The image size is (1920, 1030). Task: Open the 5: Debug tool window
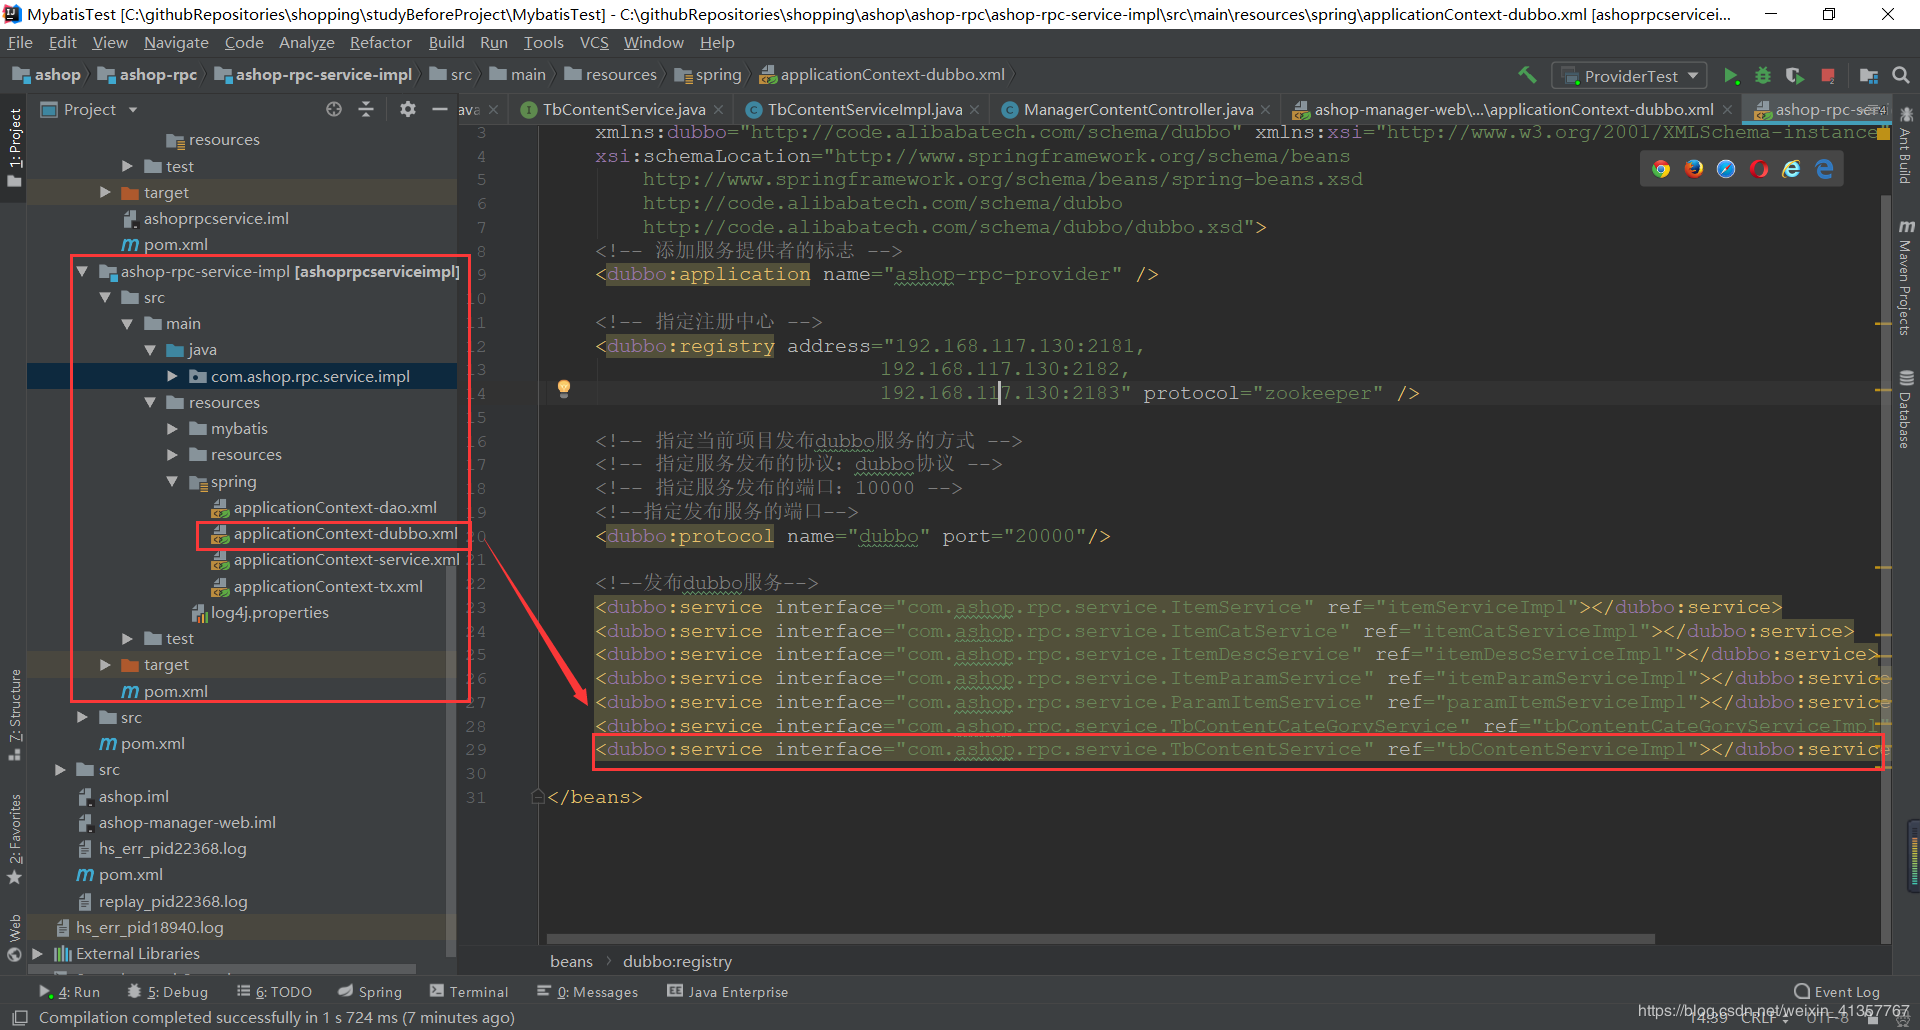(168, 992)
